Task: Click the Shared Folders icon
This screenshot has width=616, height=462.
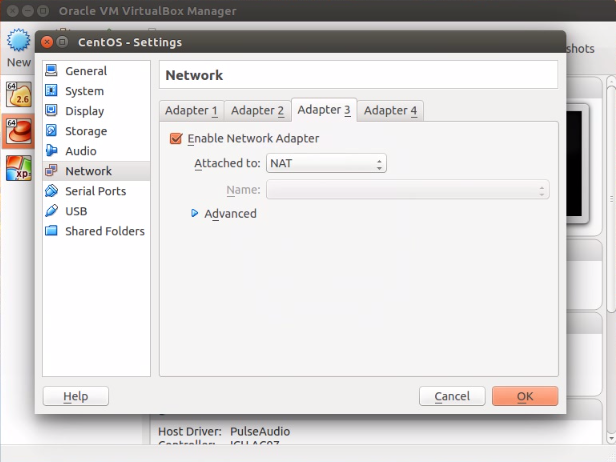Action: point(51,231)
